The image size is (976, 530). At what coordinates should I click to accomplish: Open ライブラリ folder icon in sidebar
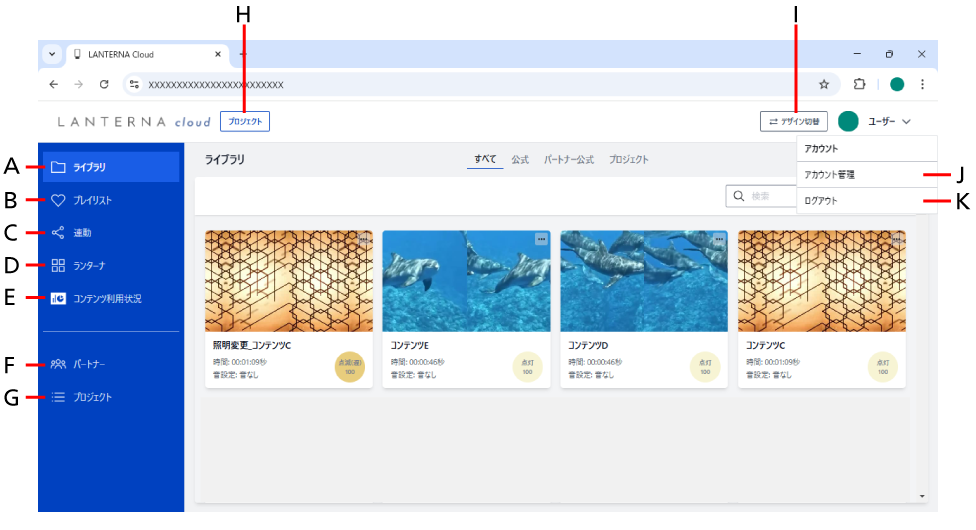tap(58, 167)
